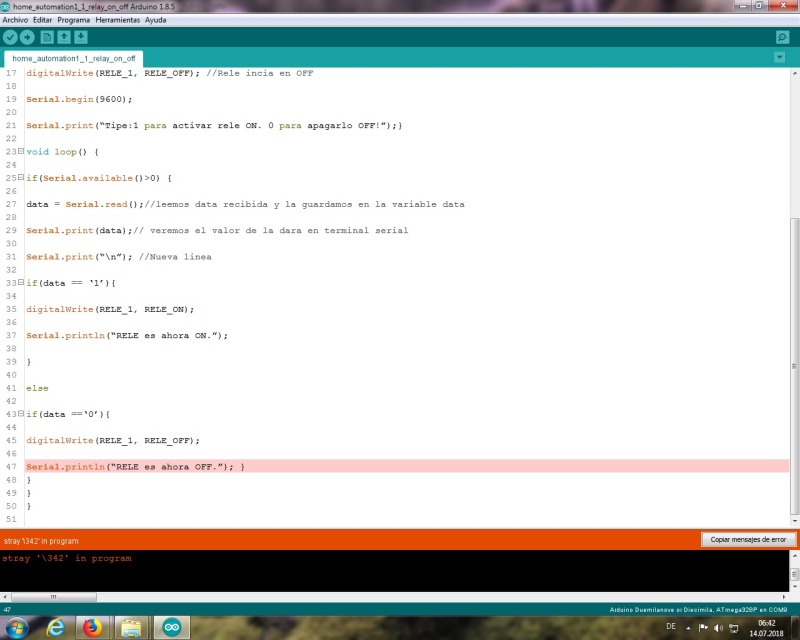Image resolution: width=800 pixels, height=640 pixels.
Task: Click the stray '\342' error message in console
Action: point(66,558)
